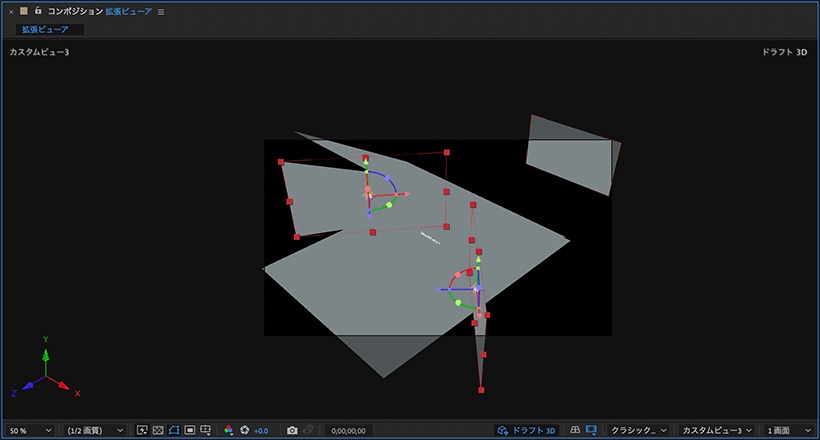Click the RGB channel colors icon
Image resolution: width=820 pixels, height=440 pixels.
[x=229, y=430]
